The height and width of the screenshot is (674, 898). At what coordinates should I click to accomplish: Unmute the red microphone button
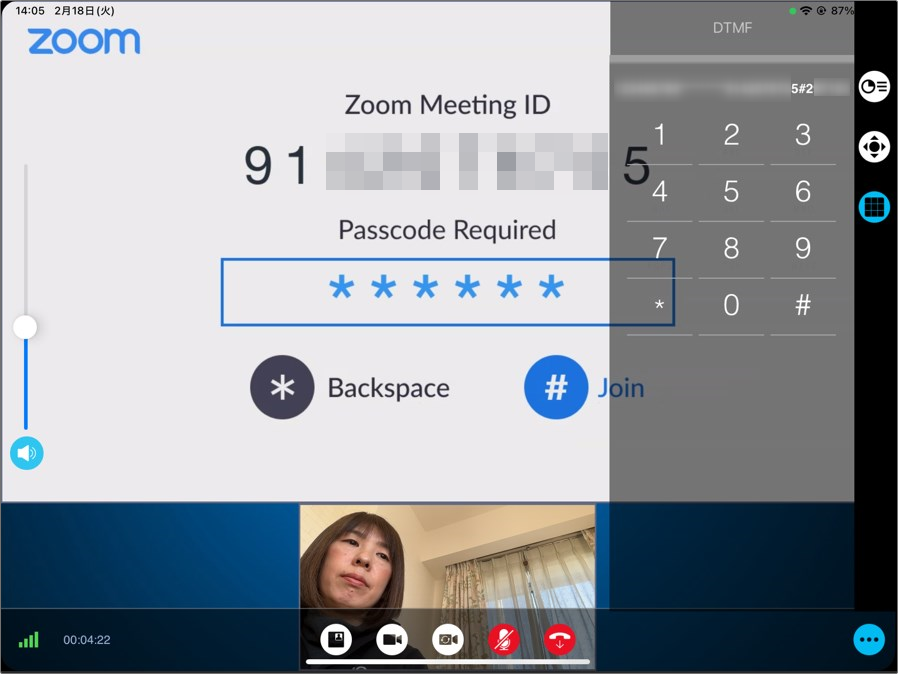click(x=503, y=639)
